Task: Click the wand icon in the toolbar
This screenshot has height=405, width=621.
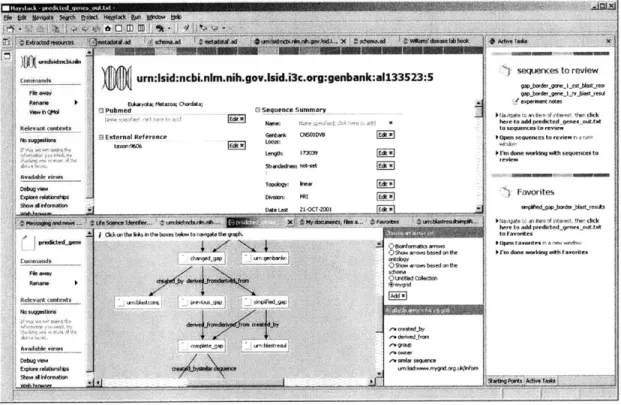Action: [x=186, y=28]
